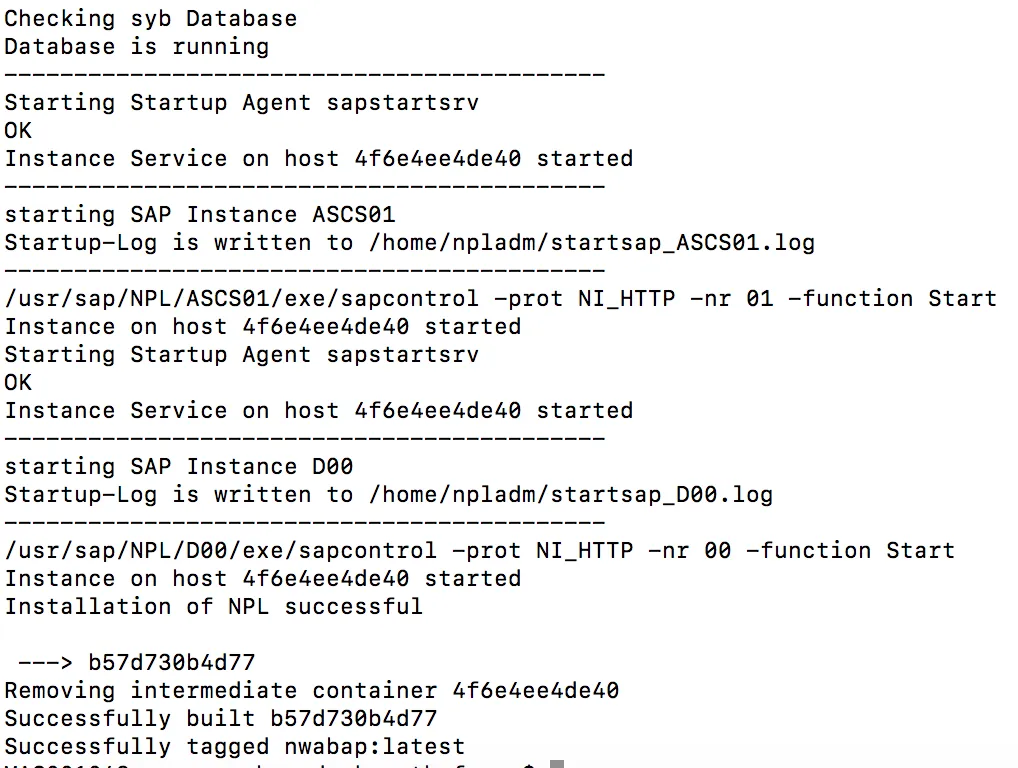1018x768 pixels.
Task: Select the "starting SAP Instance ASCS01" line
Action: pyautogui.click(x=199, y=214)
